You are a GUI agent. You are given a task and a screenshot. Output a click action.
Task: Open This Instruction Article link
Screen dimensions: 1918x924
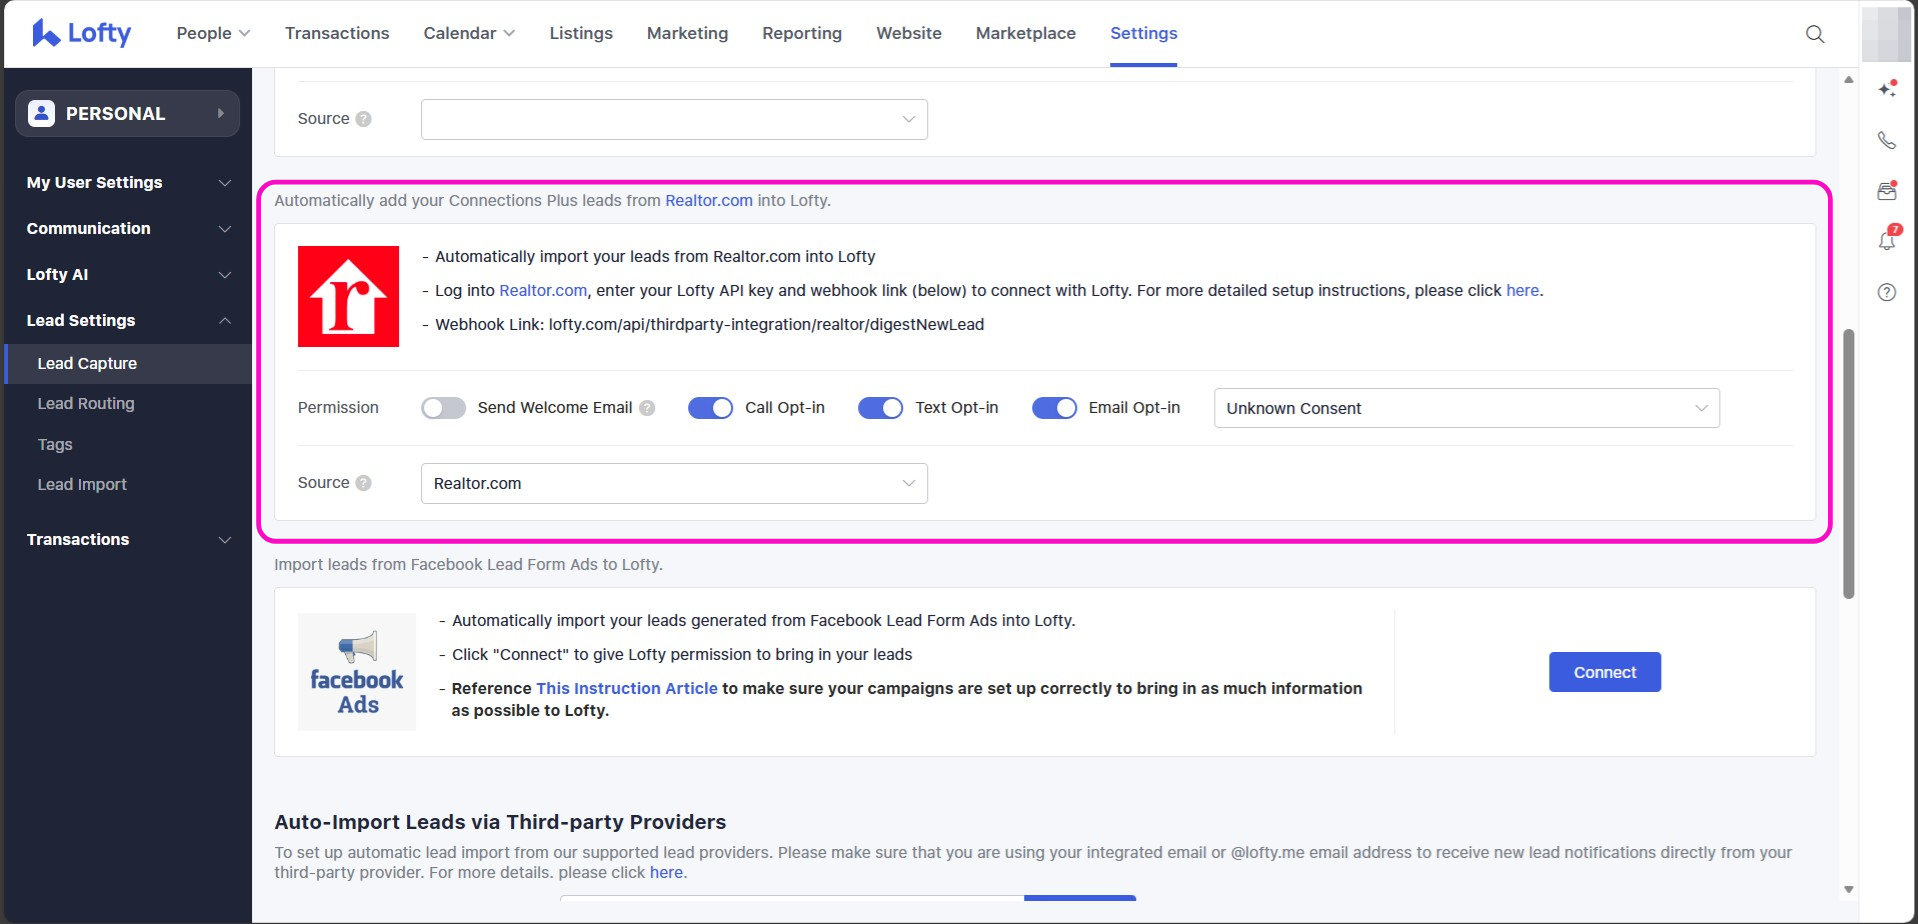click(626, 688)
